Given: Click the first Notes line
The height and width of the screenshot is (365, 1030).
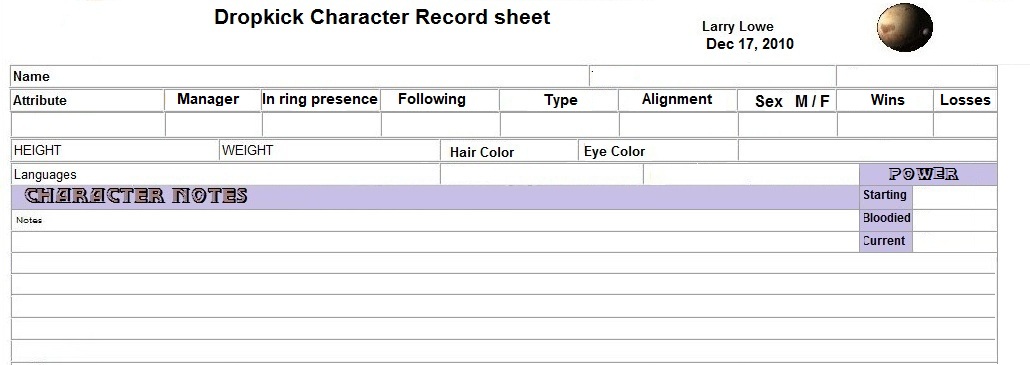Looking at the screenshot, I should point(435,221).
